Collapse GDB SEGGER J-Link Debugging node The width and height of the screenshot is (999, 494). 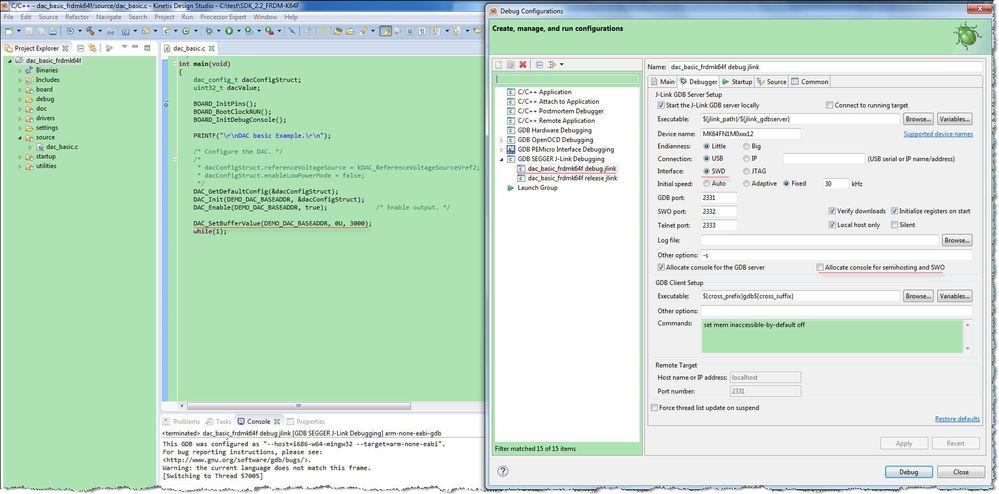[x=501, y=159]
